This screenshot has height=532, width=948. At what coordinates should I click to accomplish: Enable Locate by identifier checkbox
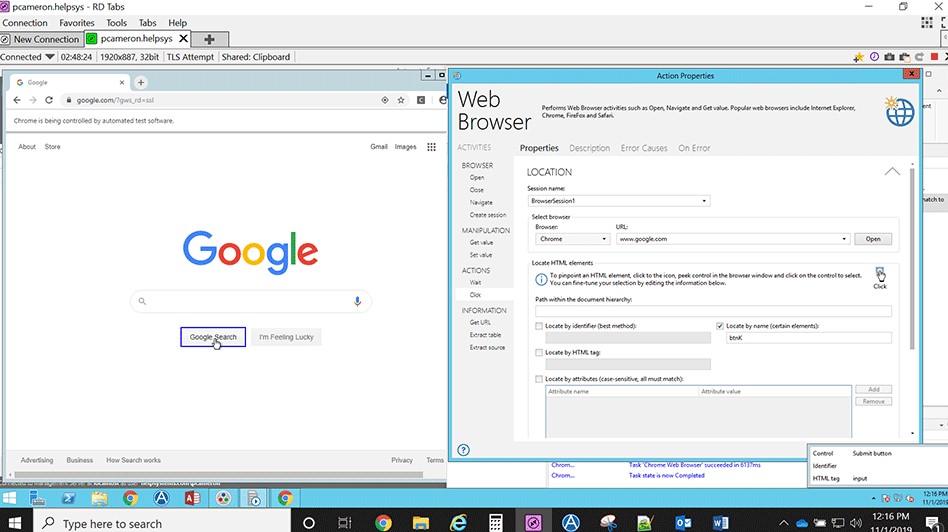point(539,326)
